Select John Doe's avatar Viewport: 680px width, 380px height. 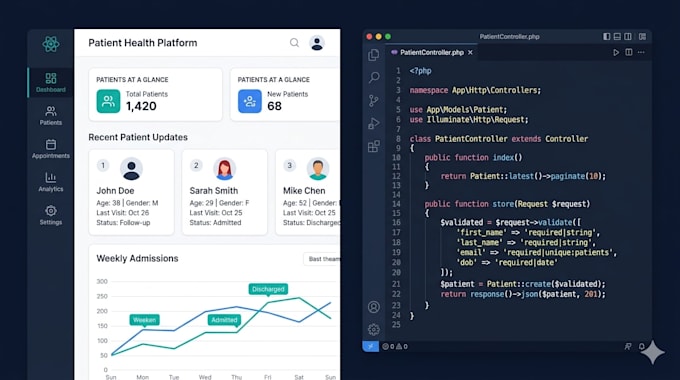131,169
